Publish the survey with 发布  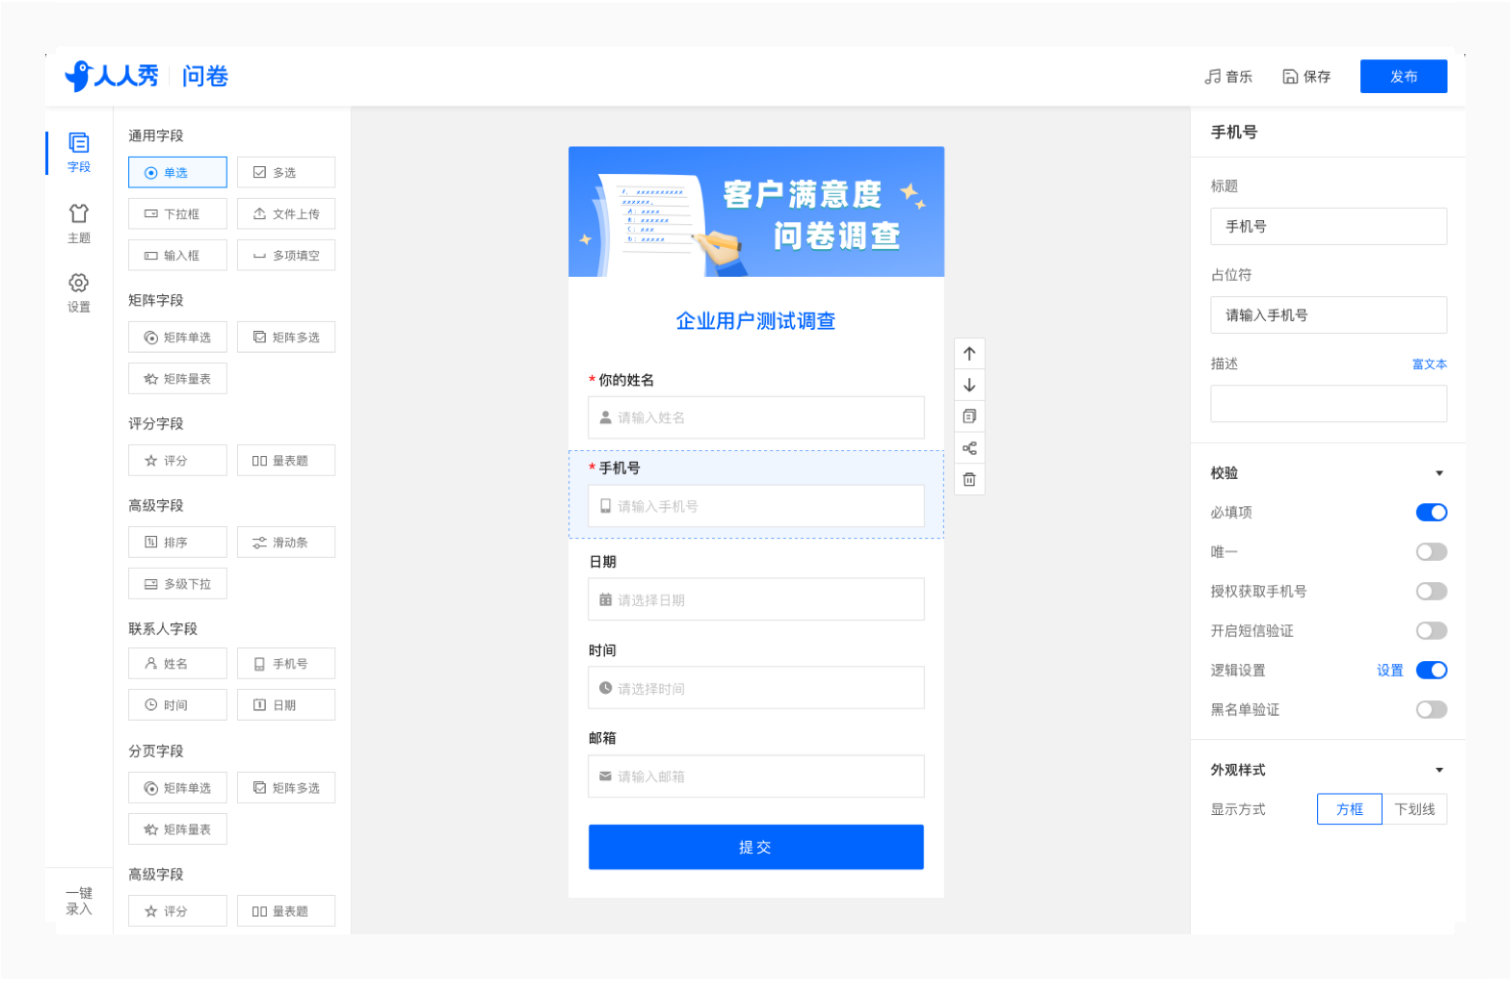tap(1403, 76)
